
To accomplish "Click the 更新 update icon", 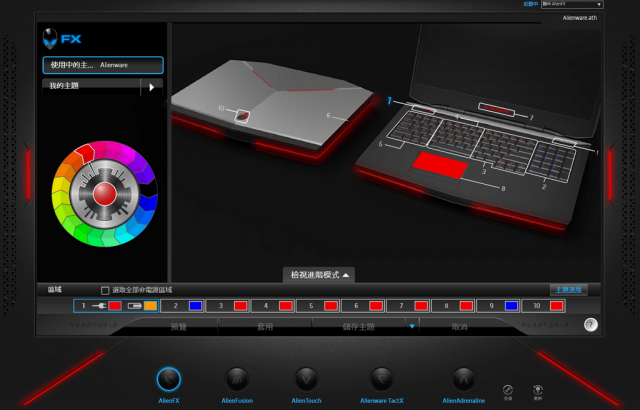I will click(x=538, y=392).
